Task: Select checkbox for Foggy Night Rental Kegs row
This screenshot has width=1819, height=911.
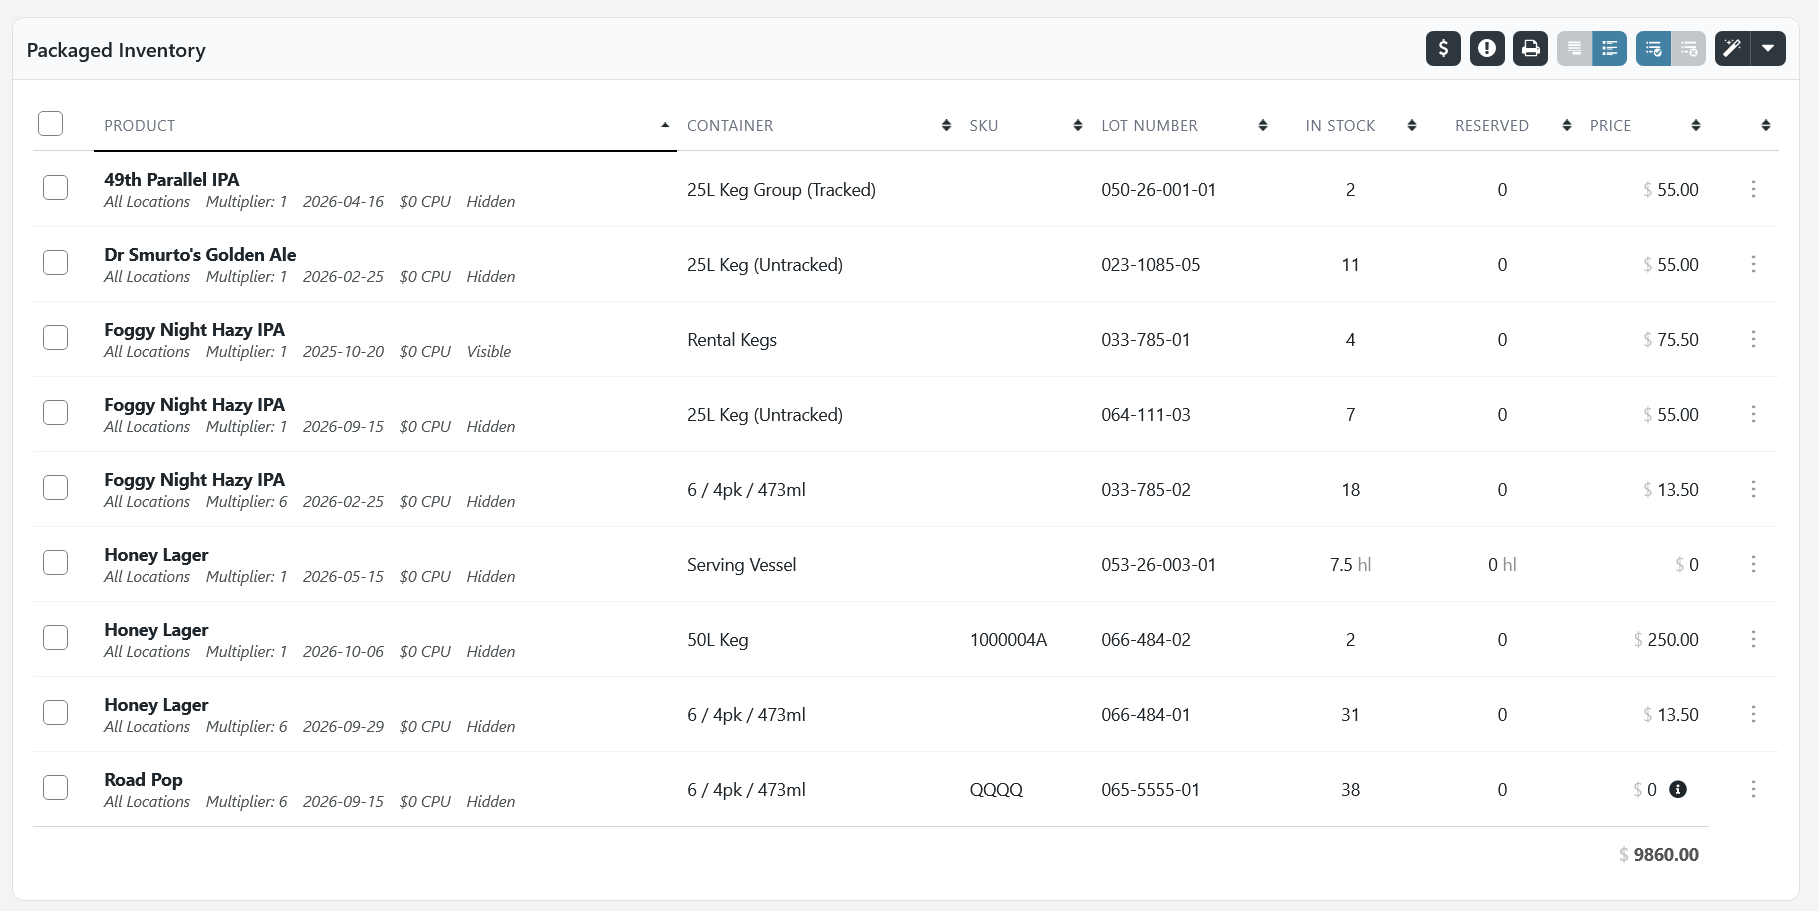Action: (55, 337)
